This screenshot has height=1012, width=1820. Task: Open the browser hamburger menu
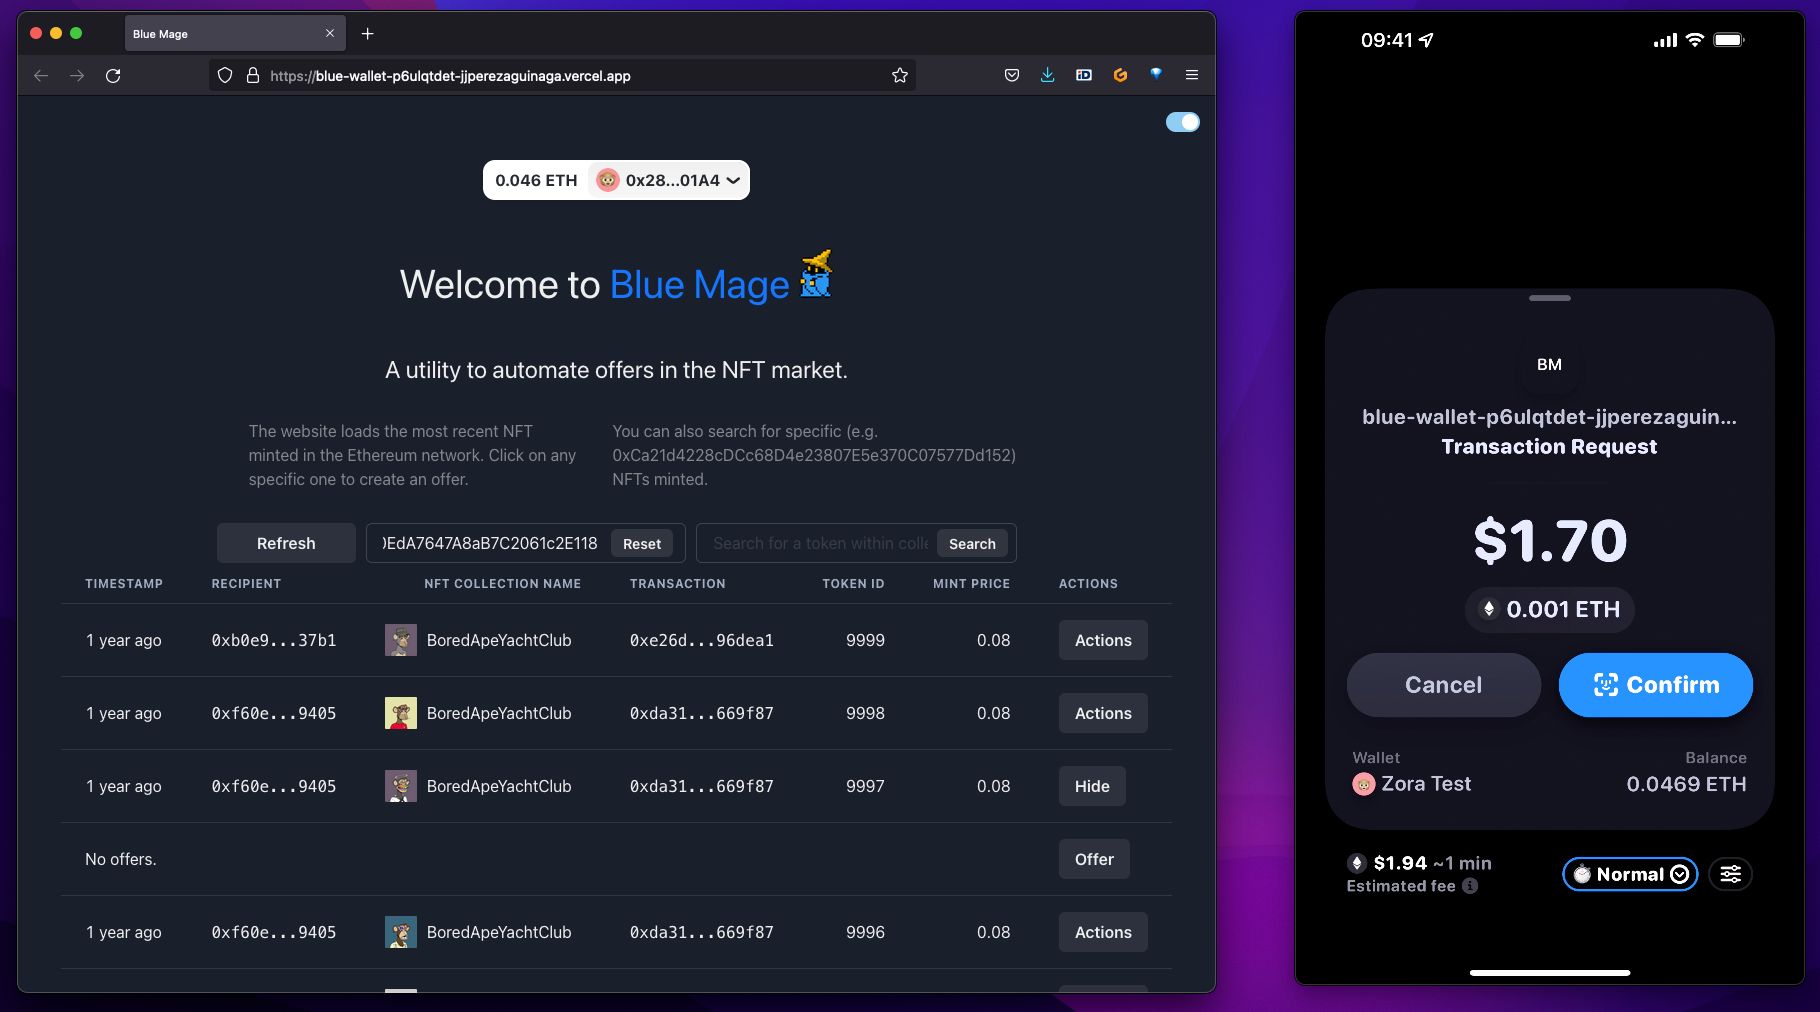pos(1192,75)
